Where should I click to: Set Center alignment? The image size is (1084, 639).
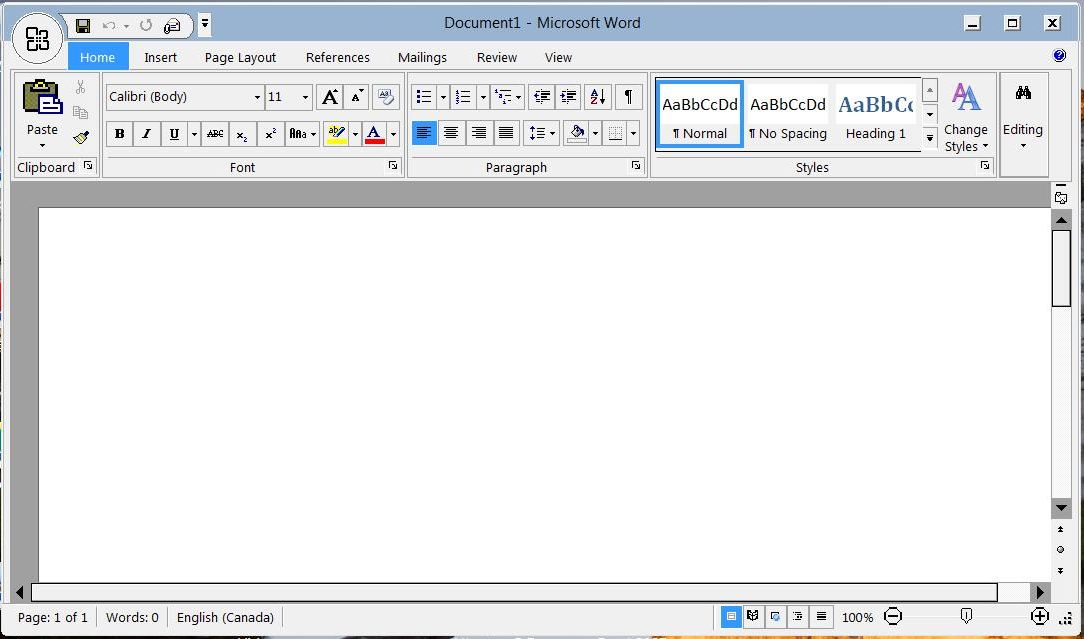pyautogui.click(x=451, y=133)
